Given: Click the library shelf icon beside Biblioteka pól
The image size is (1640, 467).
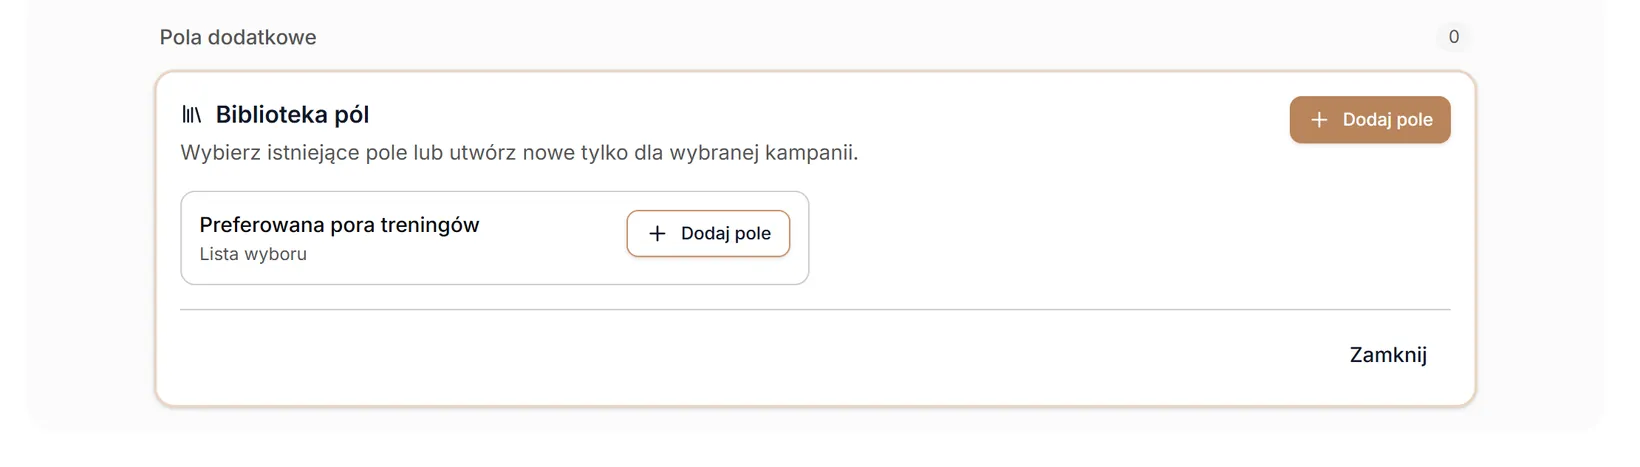Looking at the screenshot, I should click(191, 115).
